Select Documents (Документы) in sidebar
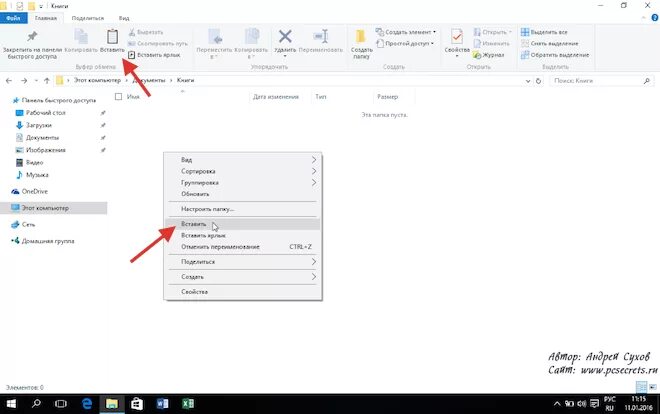The width and height of the screenshot is (660, 414). (37, 138)
